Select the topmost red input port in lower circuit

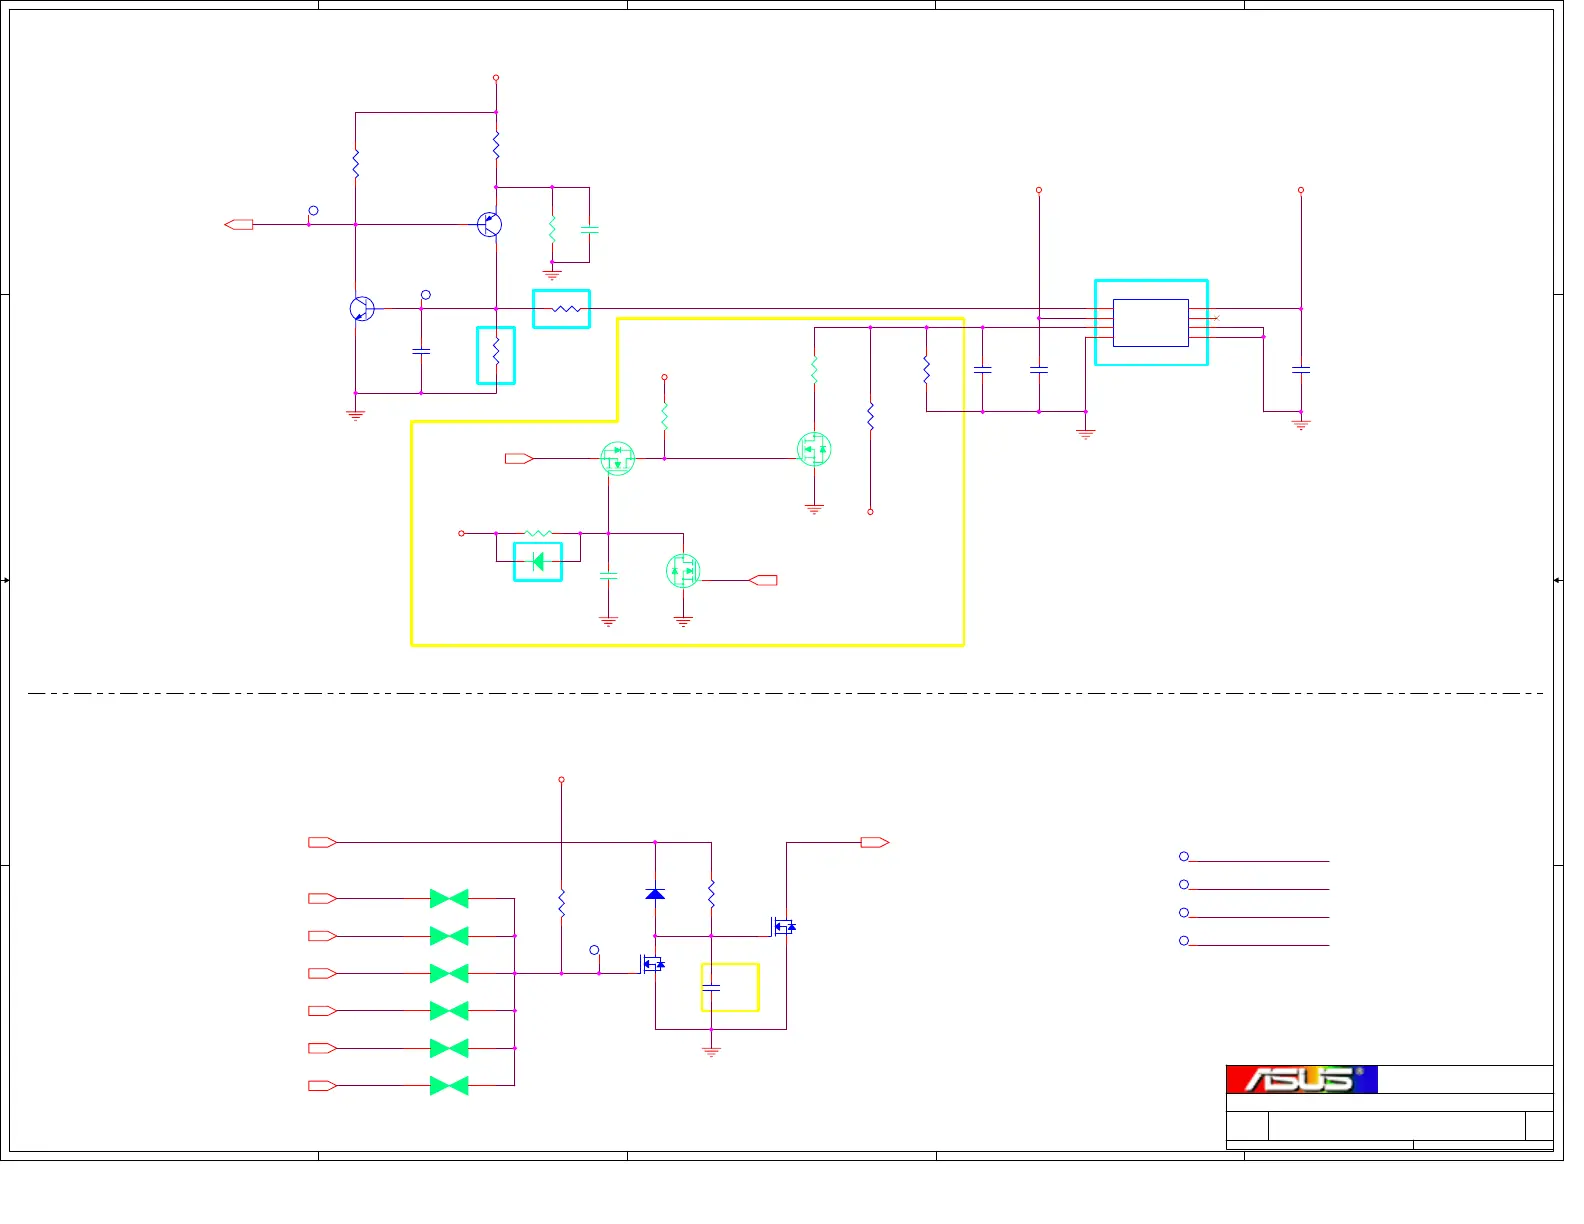coord(322,843)
